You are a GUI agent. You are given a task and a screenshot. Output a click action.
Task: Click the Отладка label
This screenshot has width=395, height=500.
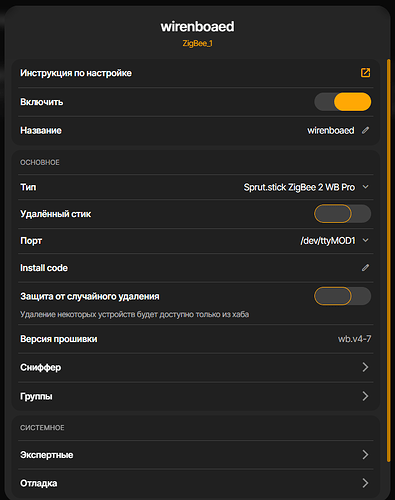pyautogui.click(x=39, y=483)
